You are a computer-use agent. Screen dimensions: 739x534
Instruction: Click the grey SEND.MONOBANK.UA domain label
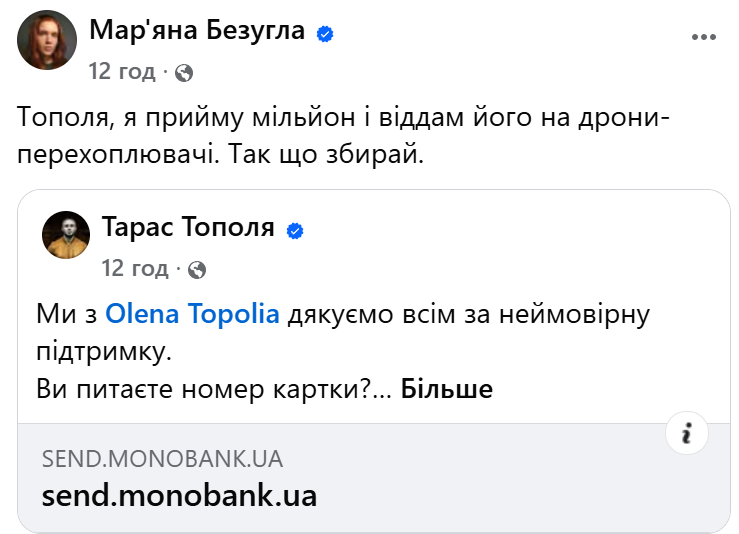pos(162,459)
